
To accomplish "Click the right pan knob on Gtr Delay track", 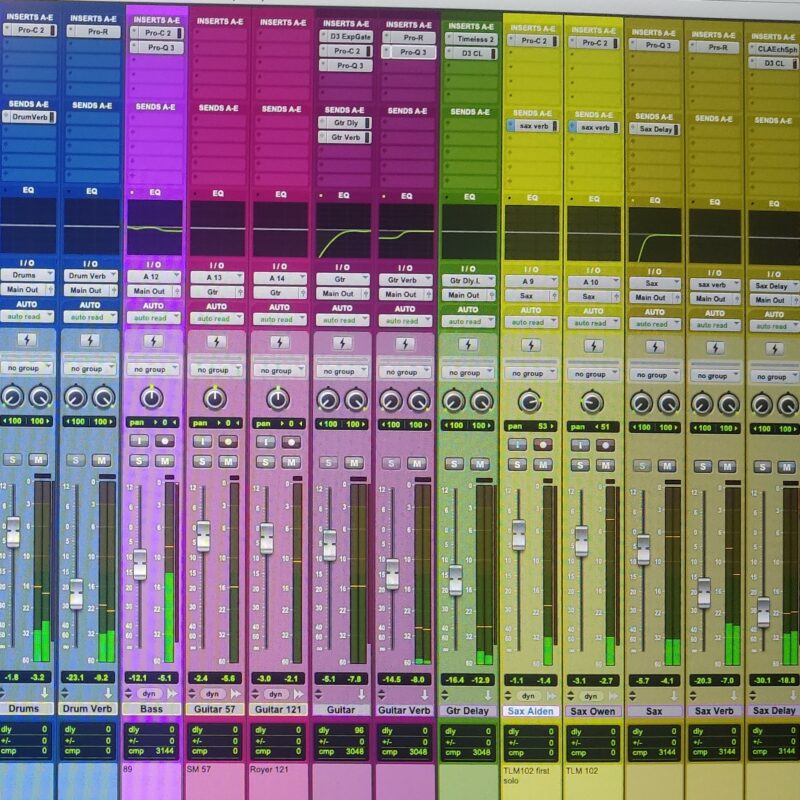I will [x=481, y=402].
